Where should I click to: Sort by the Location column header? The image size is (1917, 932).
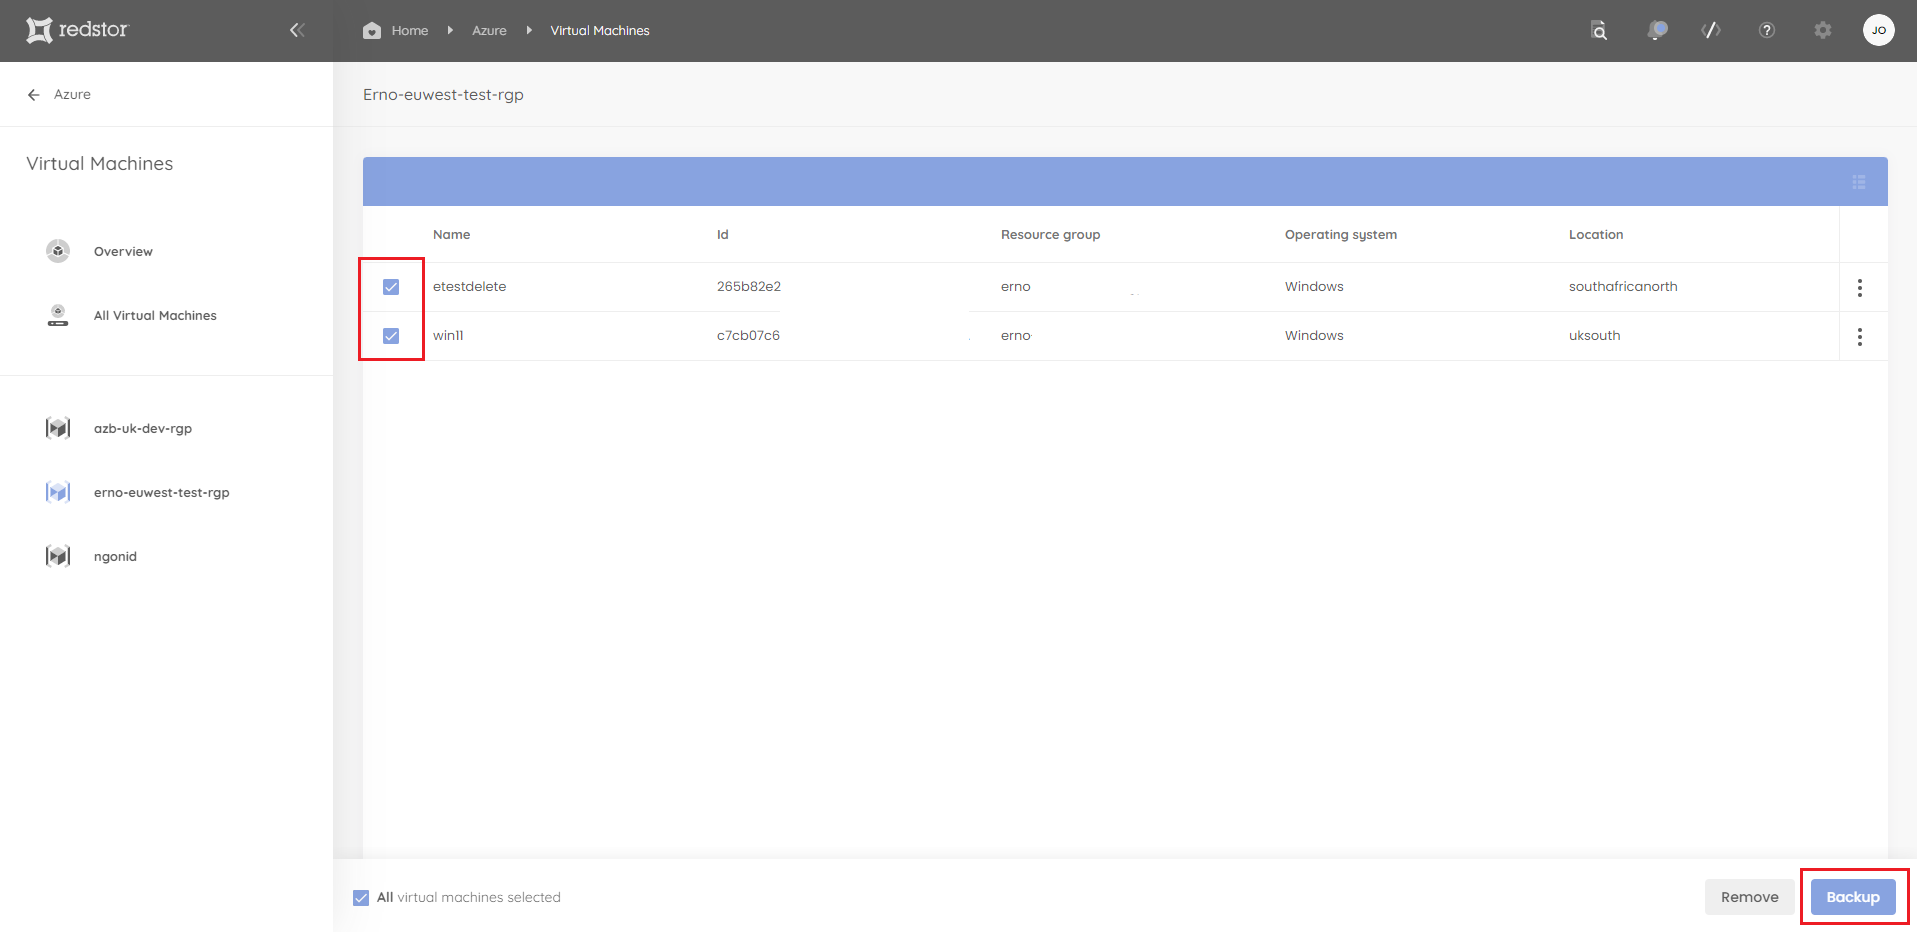click(1596, 235)
